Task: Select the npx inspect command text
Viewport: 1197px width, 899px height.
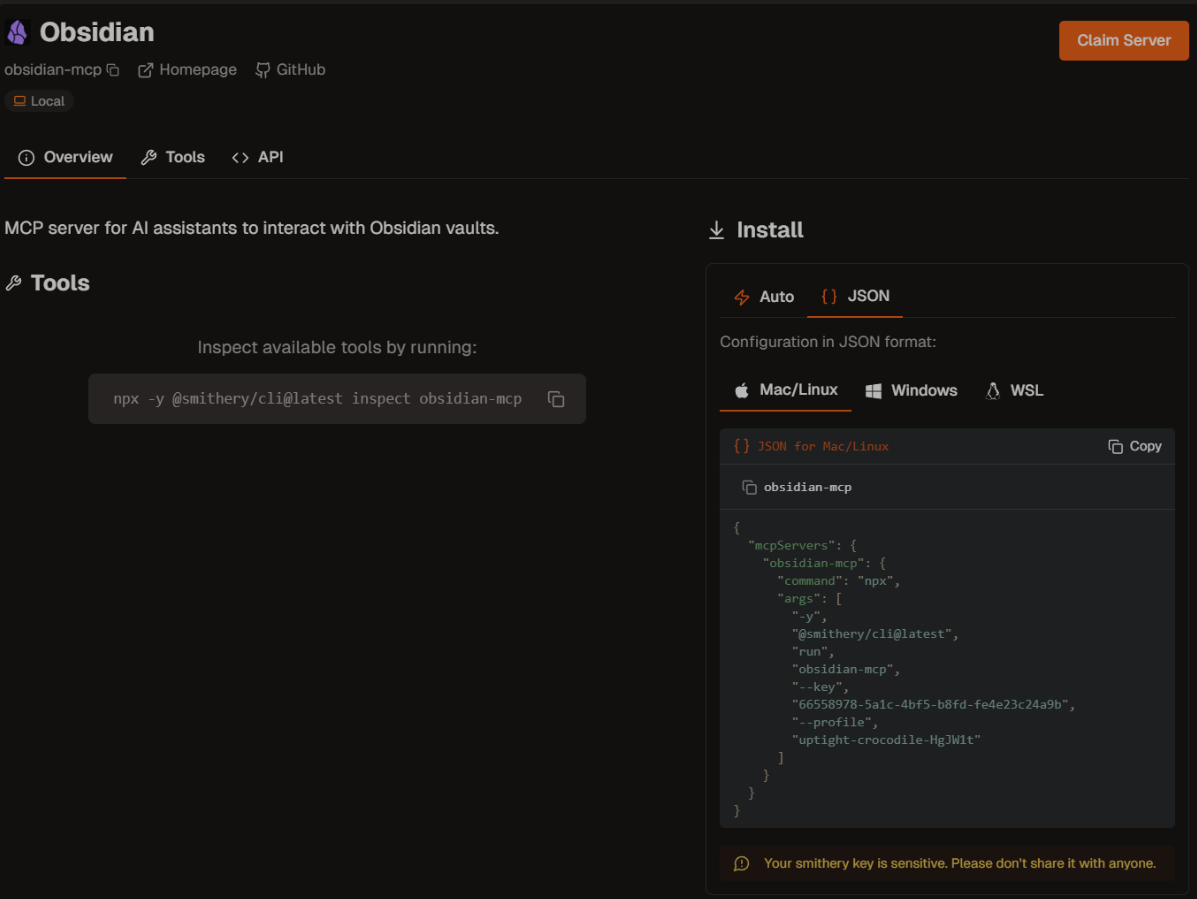Action: [x=318, y=398]
